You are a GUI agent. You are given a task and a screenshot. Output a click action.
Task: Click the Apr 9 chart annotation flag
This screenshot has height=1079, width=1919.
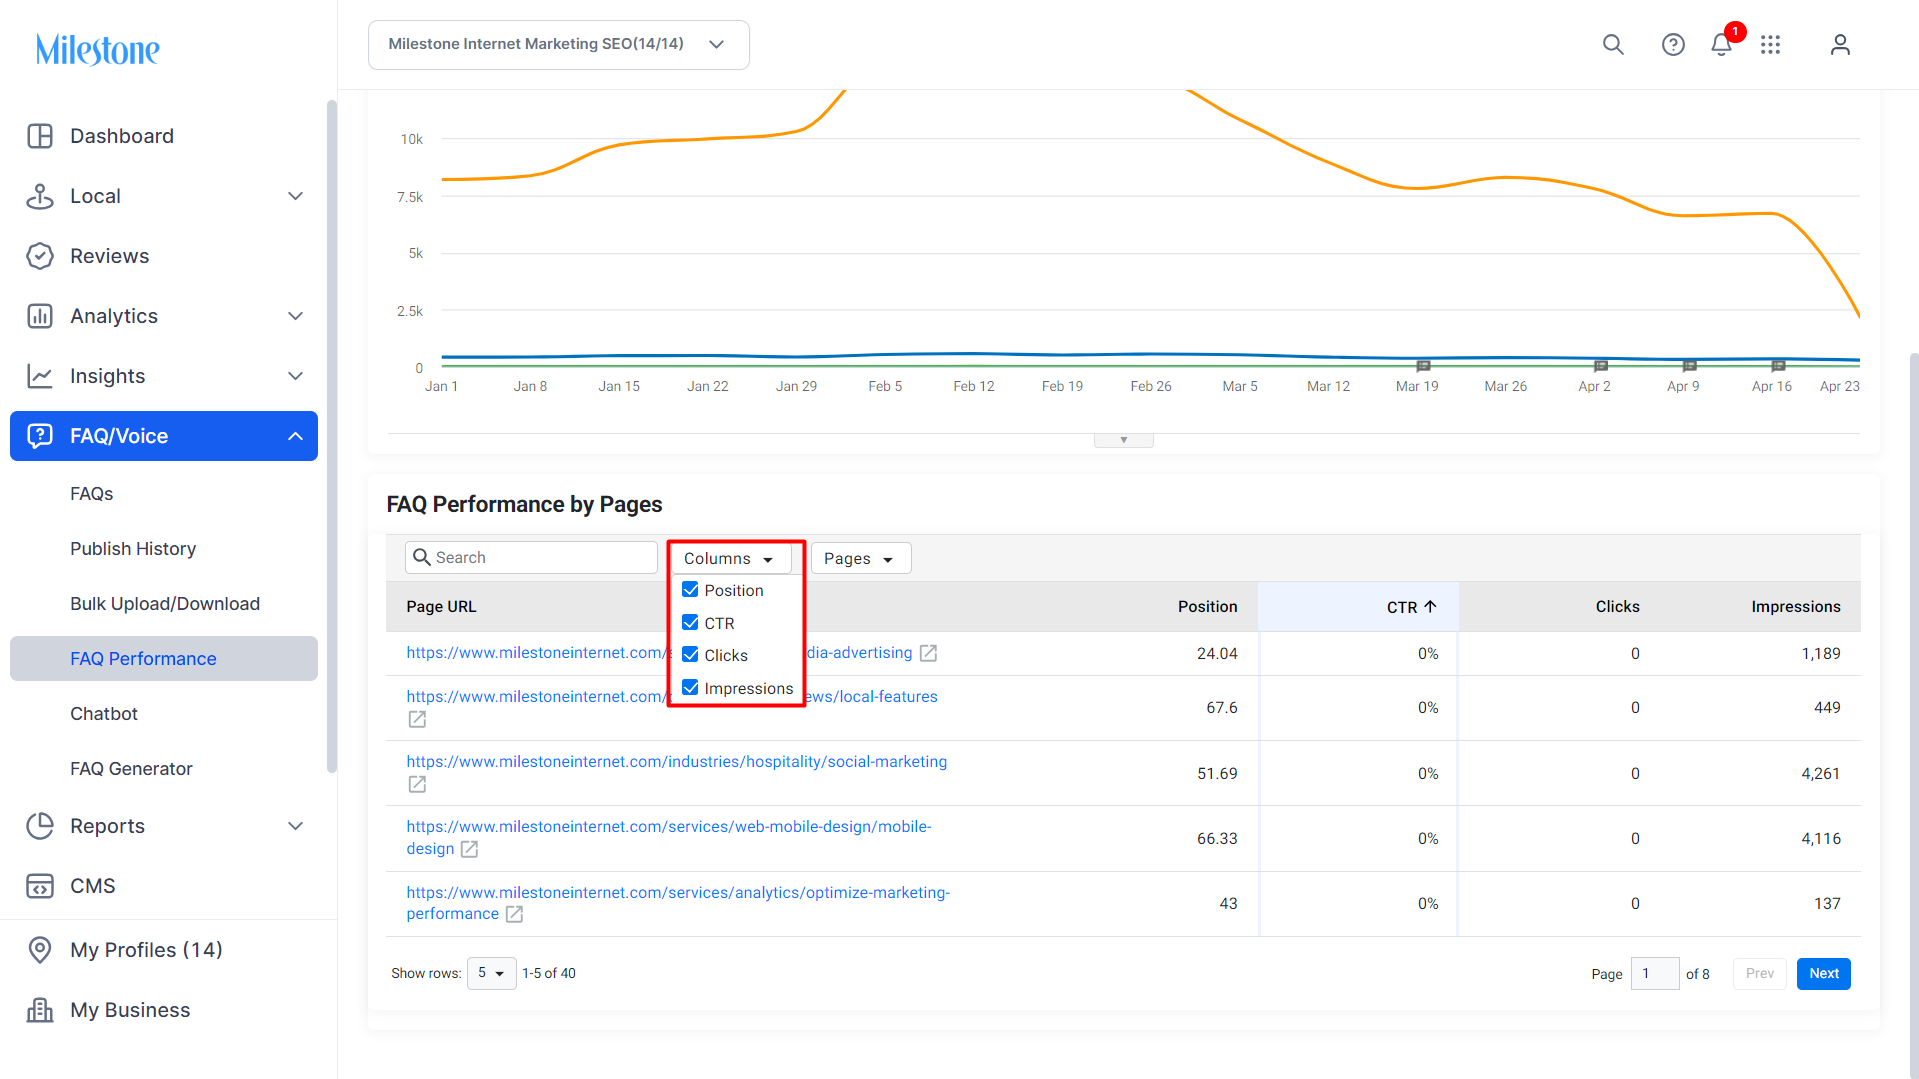1689,366
